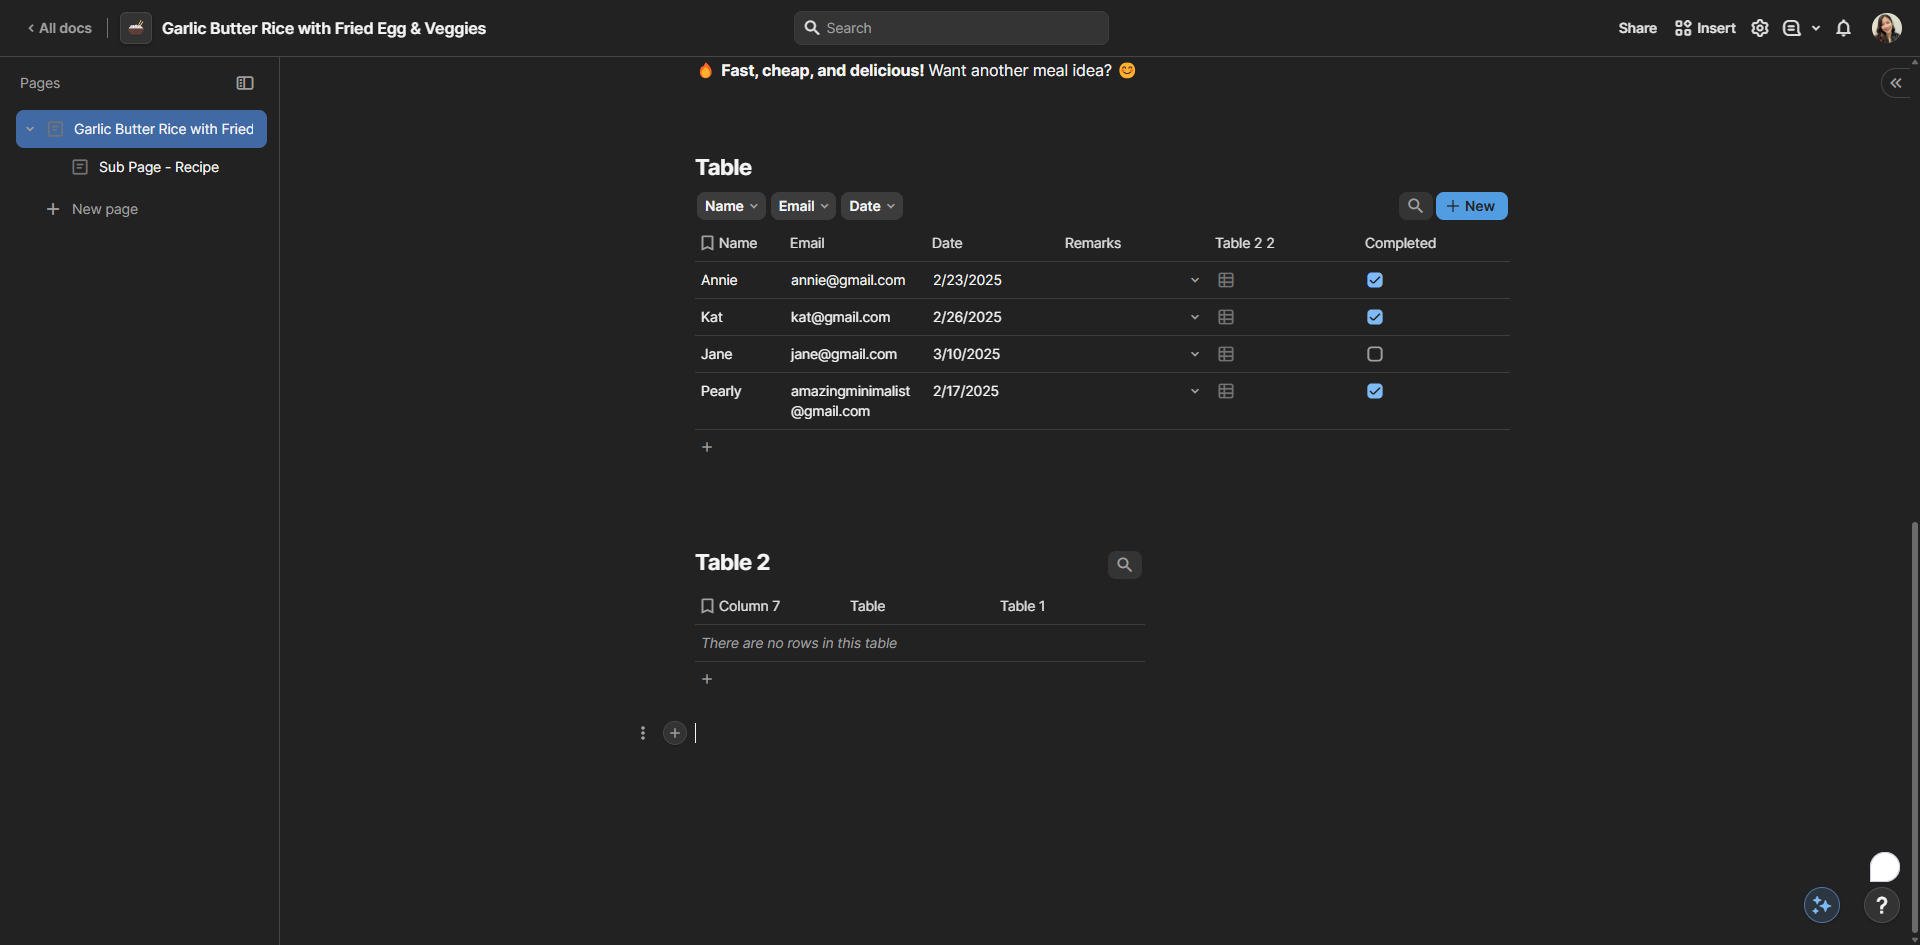Viewport: 1920px width, 945px height.
Task: Click the blue New button
Action: tap(1471, 206)
